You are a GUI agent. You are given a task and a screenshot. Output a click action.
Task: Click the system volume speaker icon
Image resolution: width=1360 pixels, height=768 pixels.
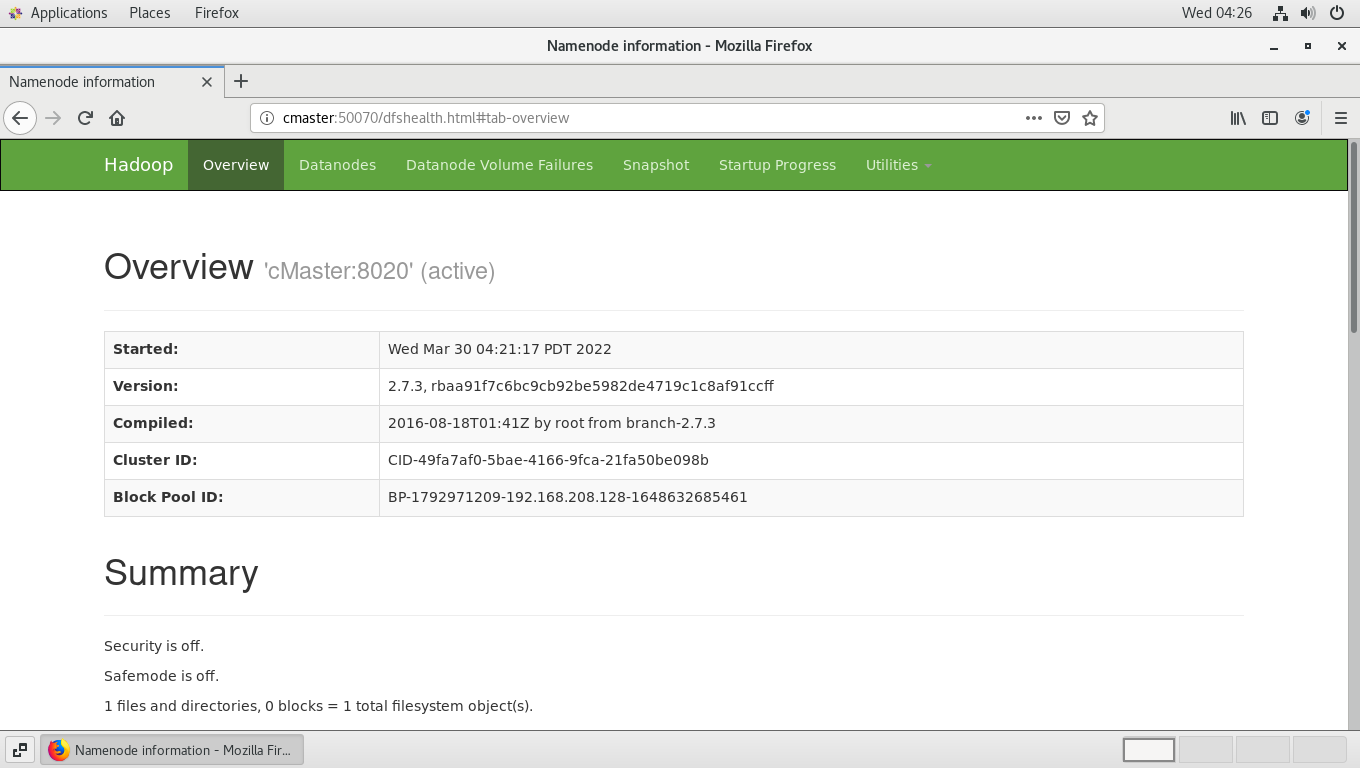1308,13
